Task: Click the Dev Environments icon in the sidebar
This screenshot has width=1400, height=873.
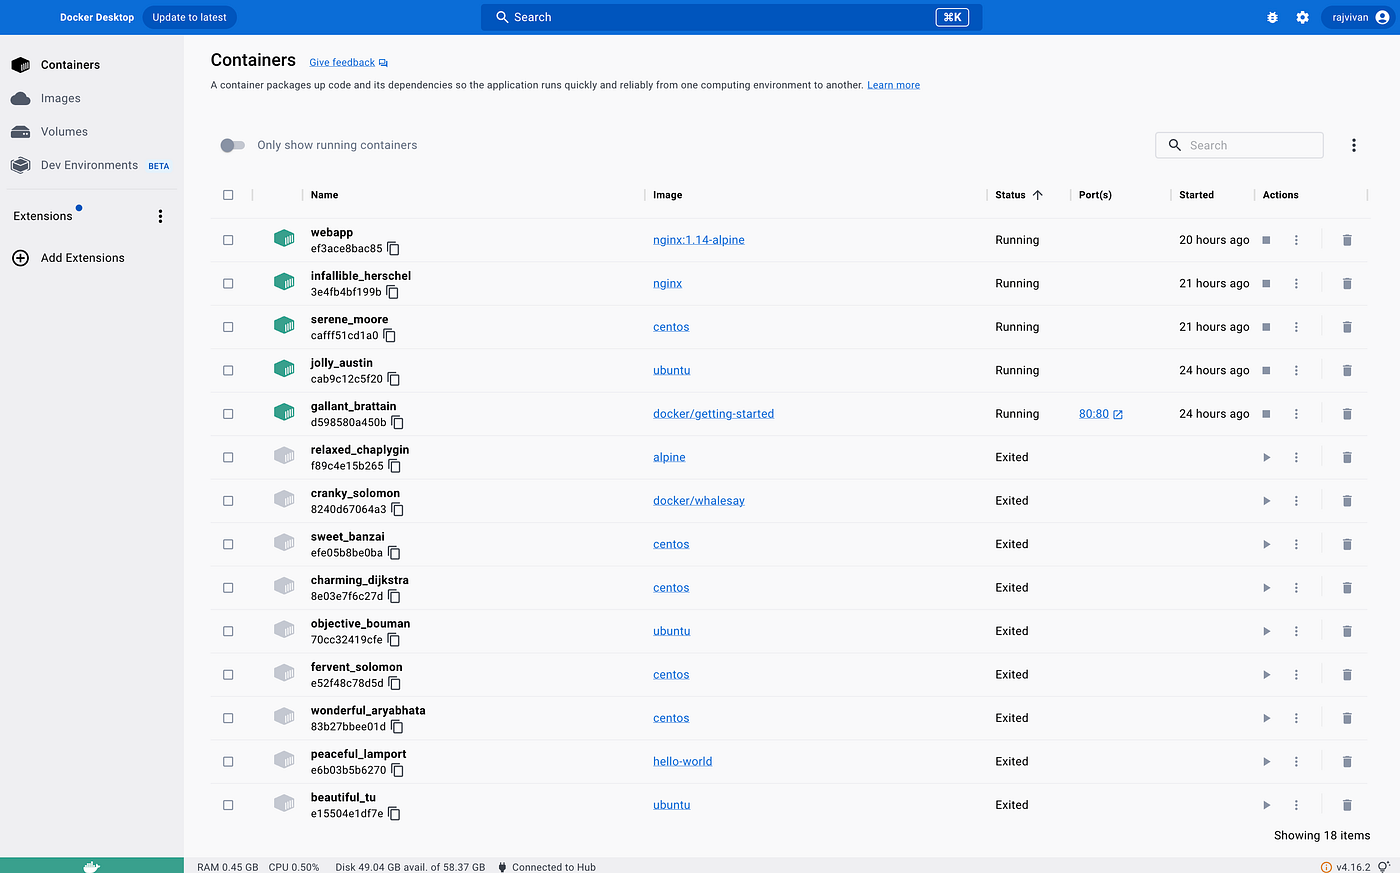Action: 20,165
